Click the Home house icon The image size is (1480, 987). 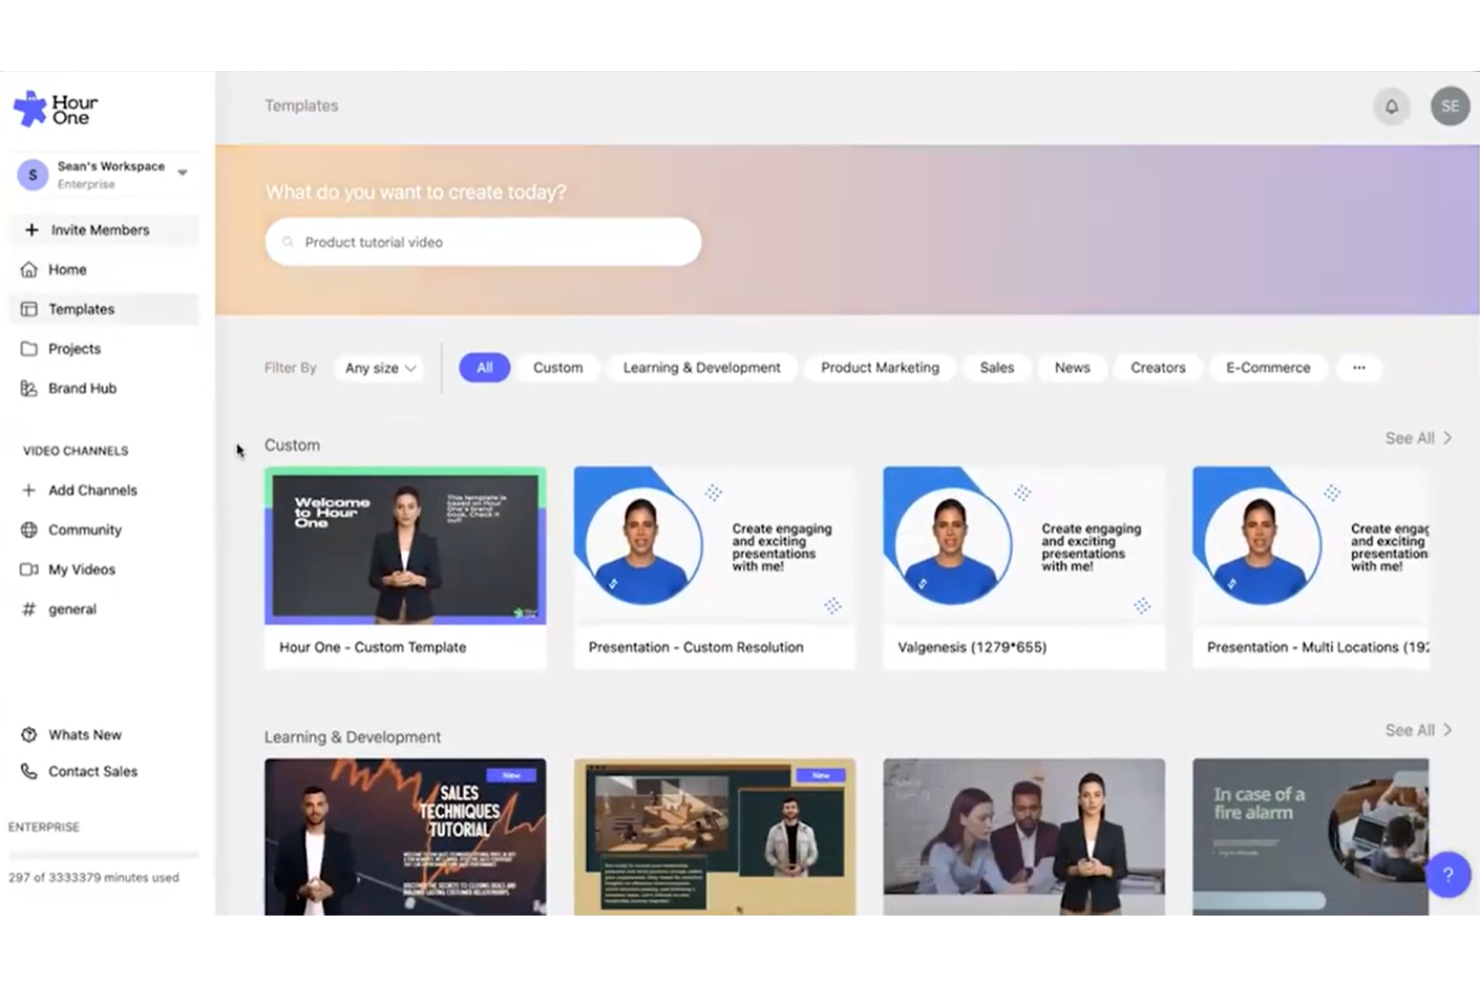point(29,269)
